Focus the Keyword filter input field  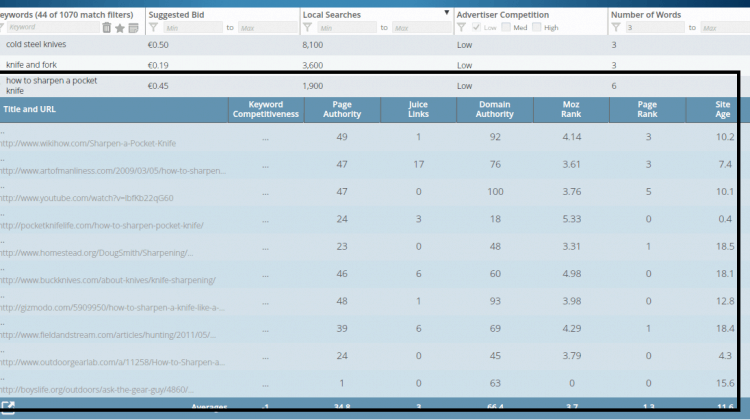(53, 27)
